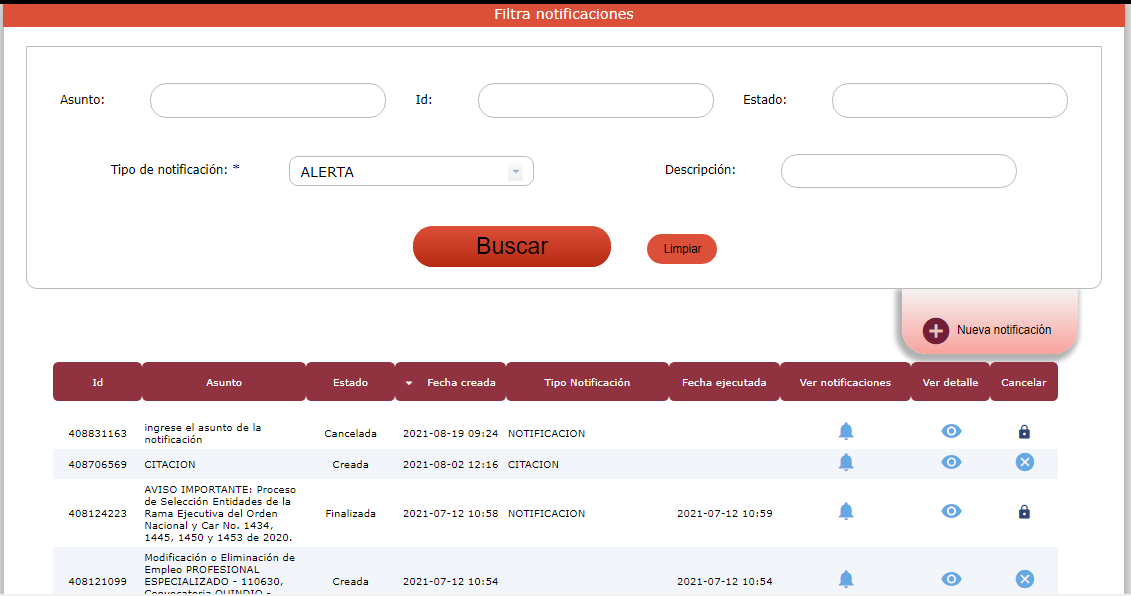Click the Asunto filter text field
Viewport: 1131px width, 596px height.
[268, 101]
